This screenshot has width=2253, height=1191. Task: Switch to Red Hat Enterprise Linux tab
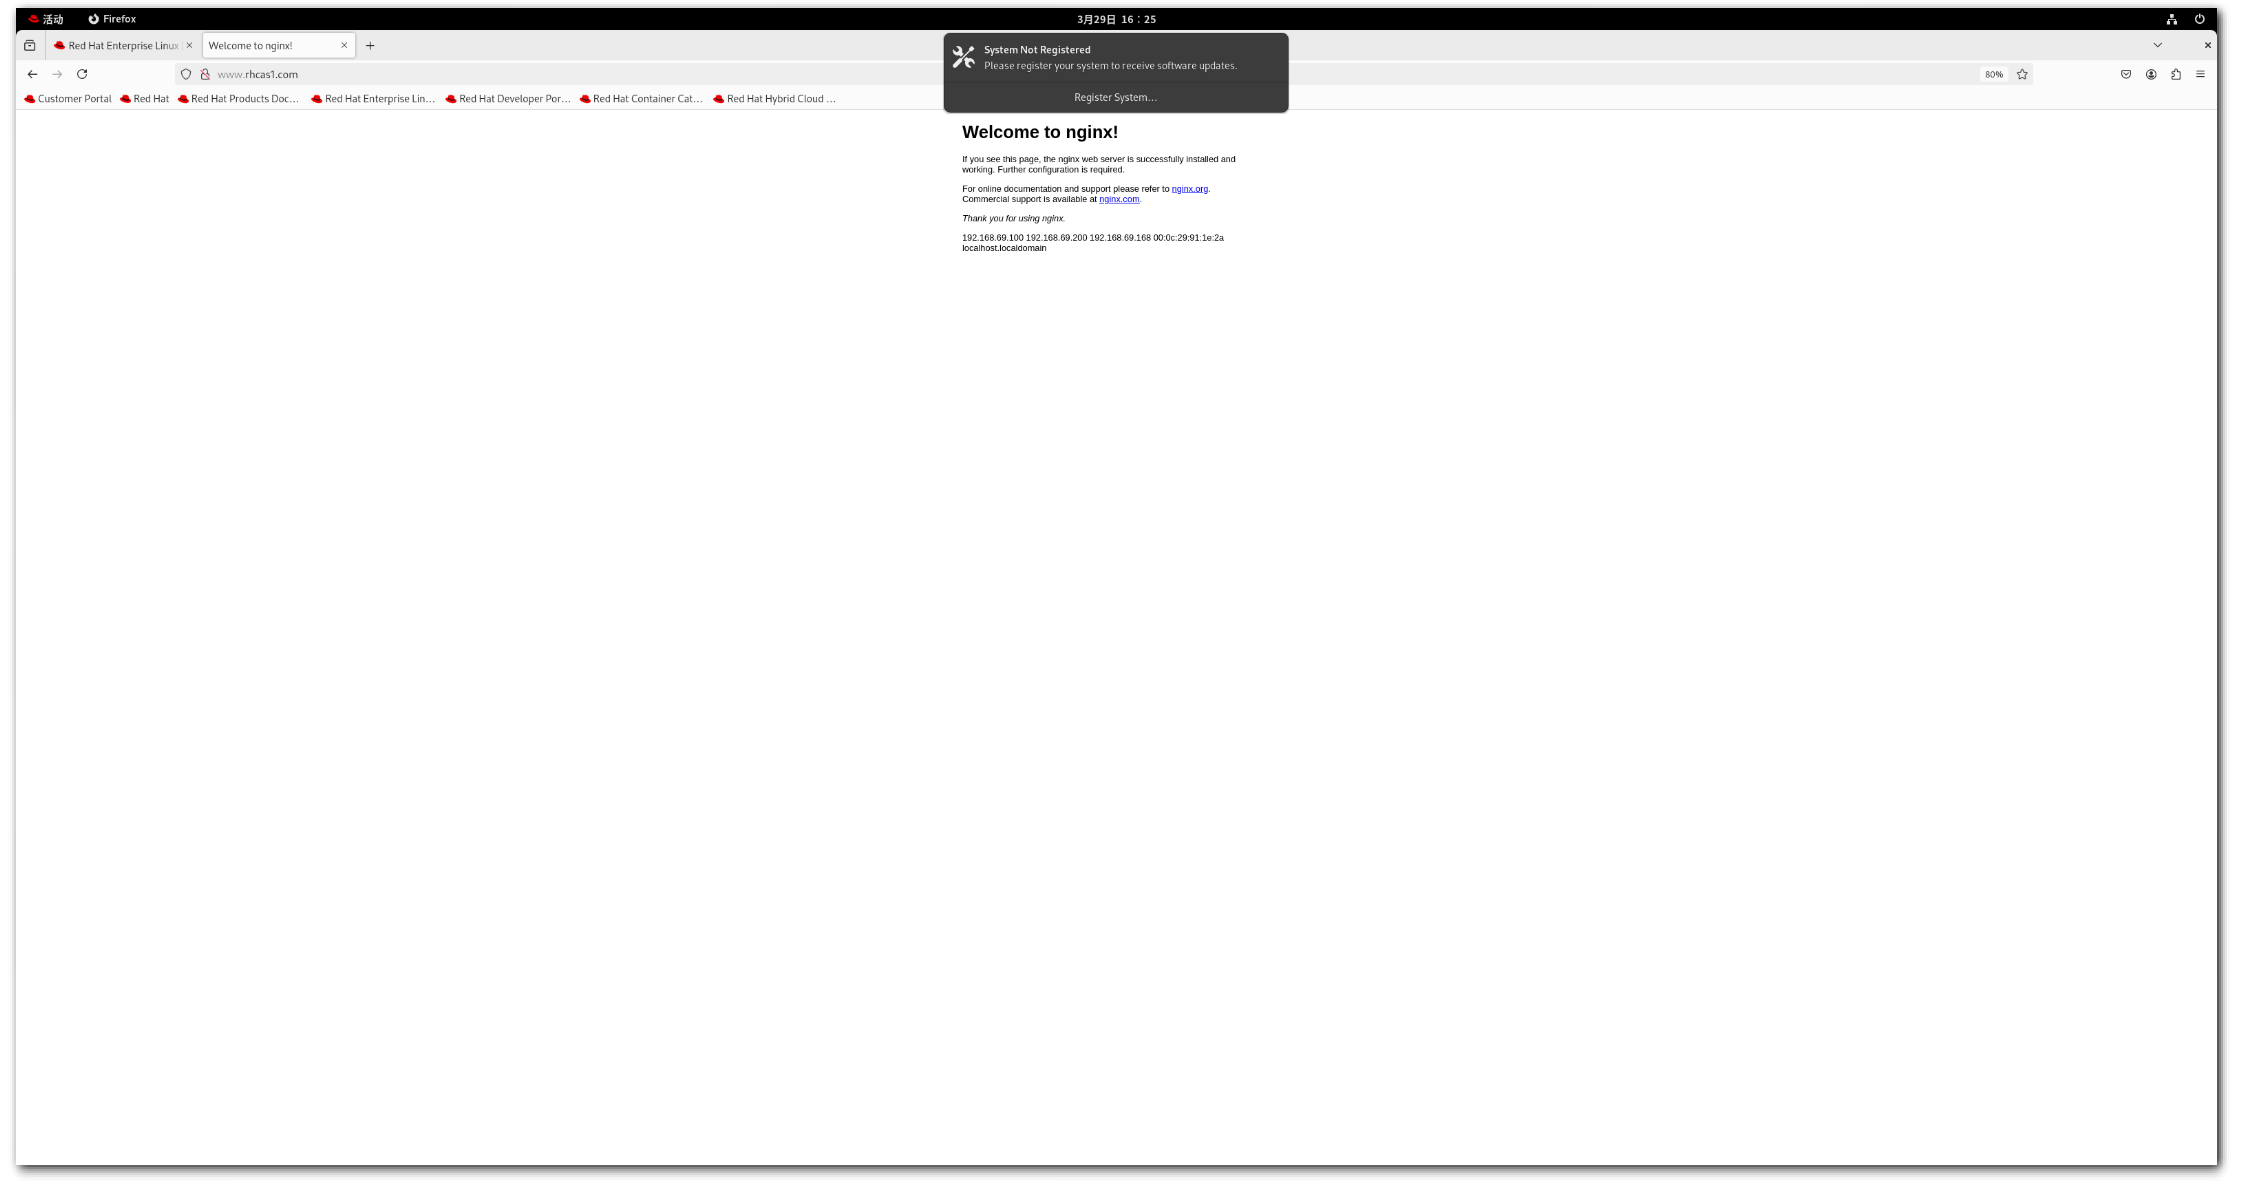coord(118,46)
